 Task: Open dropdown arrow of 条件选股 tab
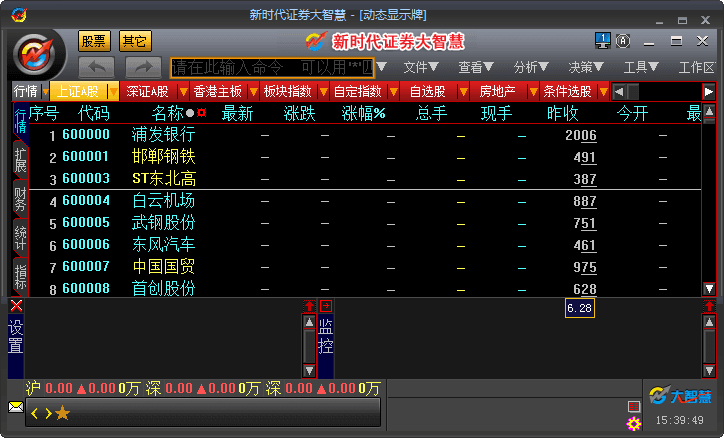(x=603, y=92)
